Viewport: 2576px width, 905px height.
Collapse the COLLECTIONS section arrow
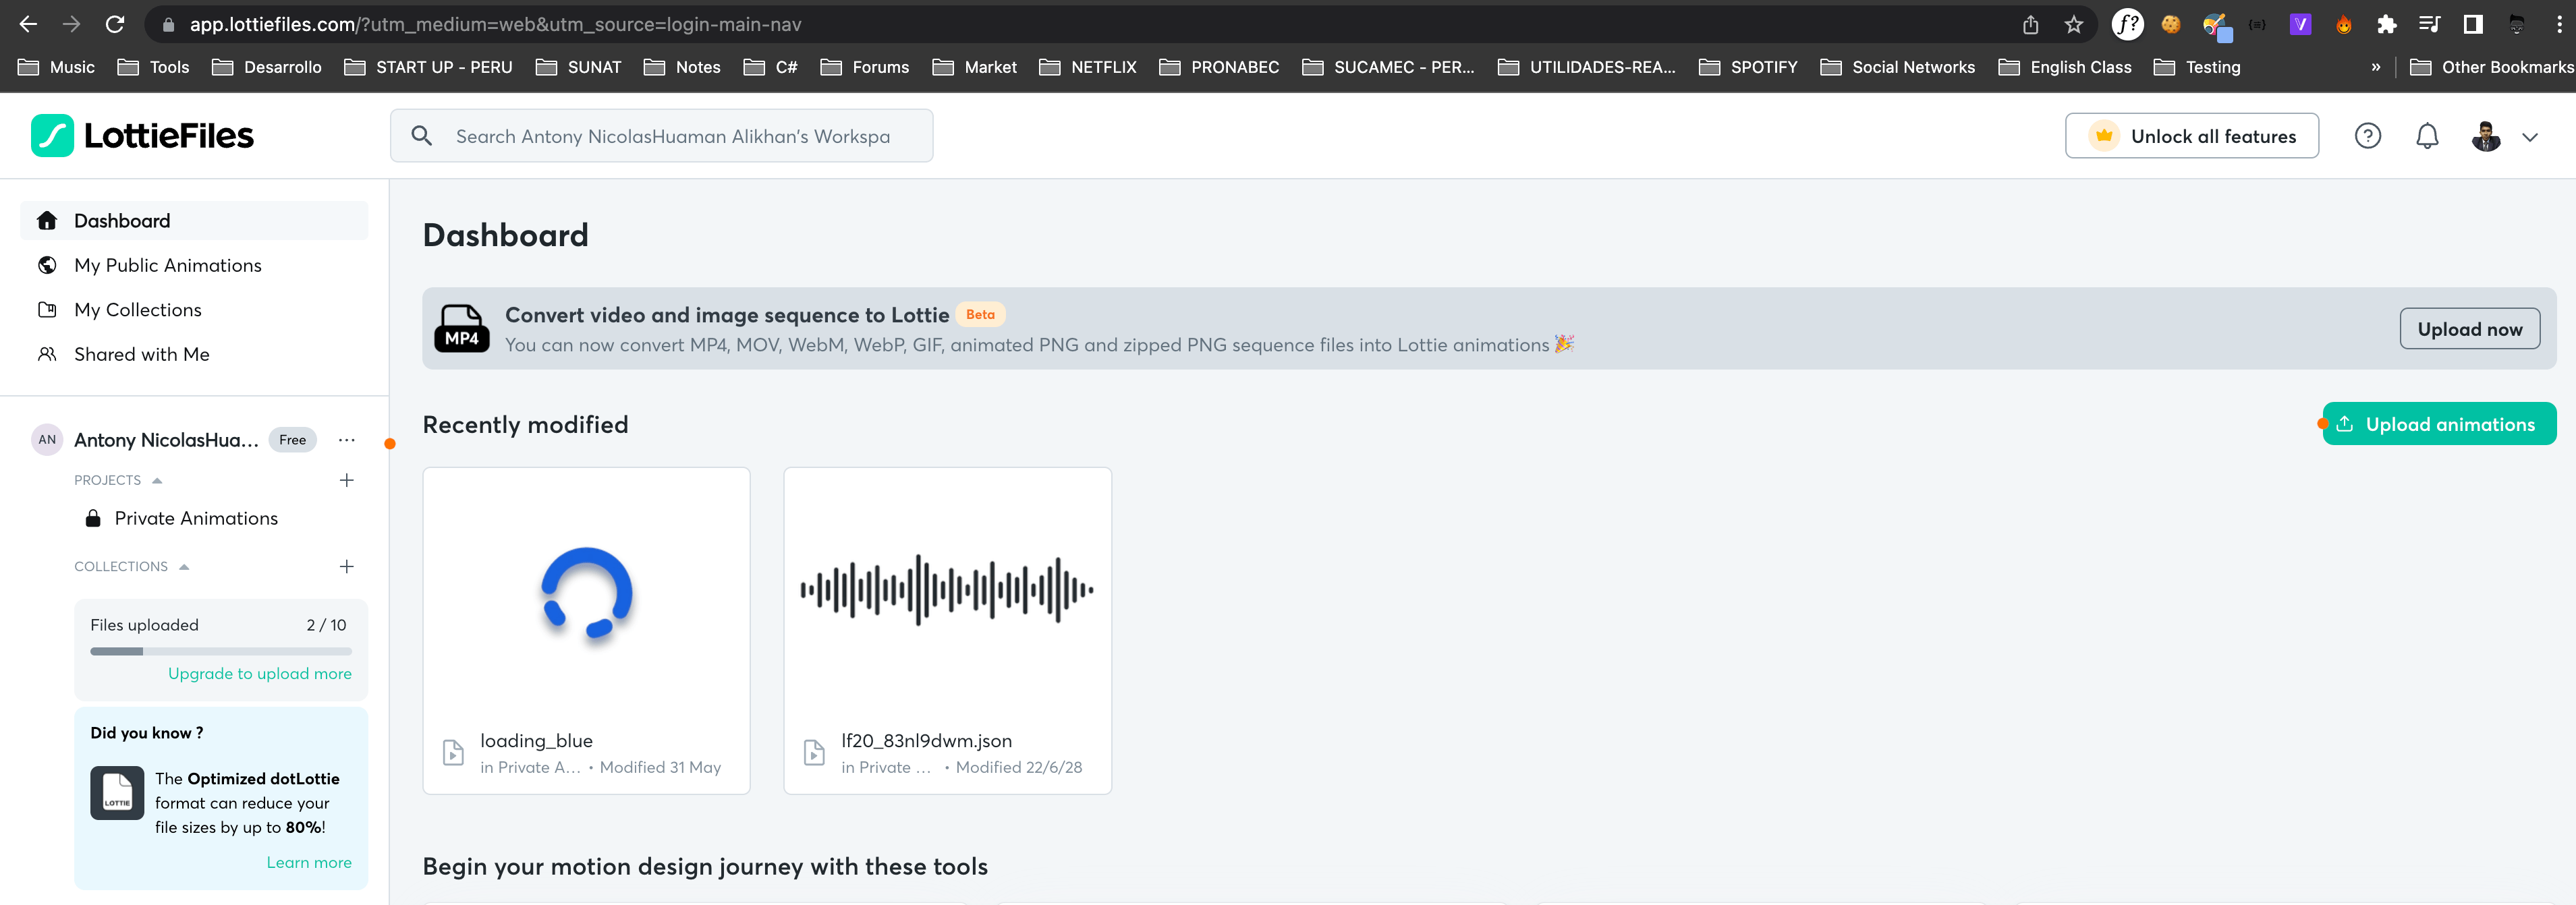(183, 566)
